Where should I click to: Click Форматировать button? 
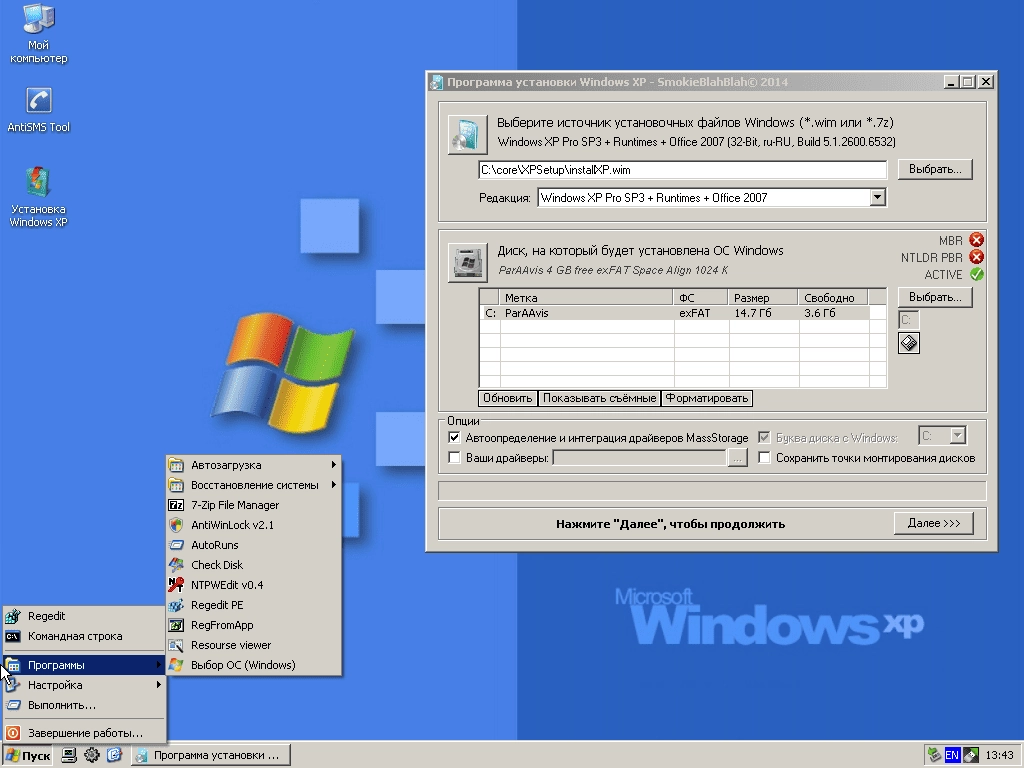[x=707, y=398]
